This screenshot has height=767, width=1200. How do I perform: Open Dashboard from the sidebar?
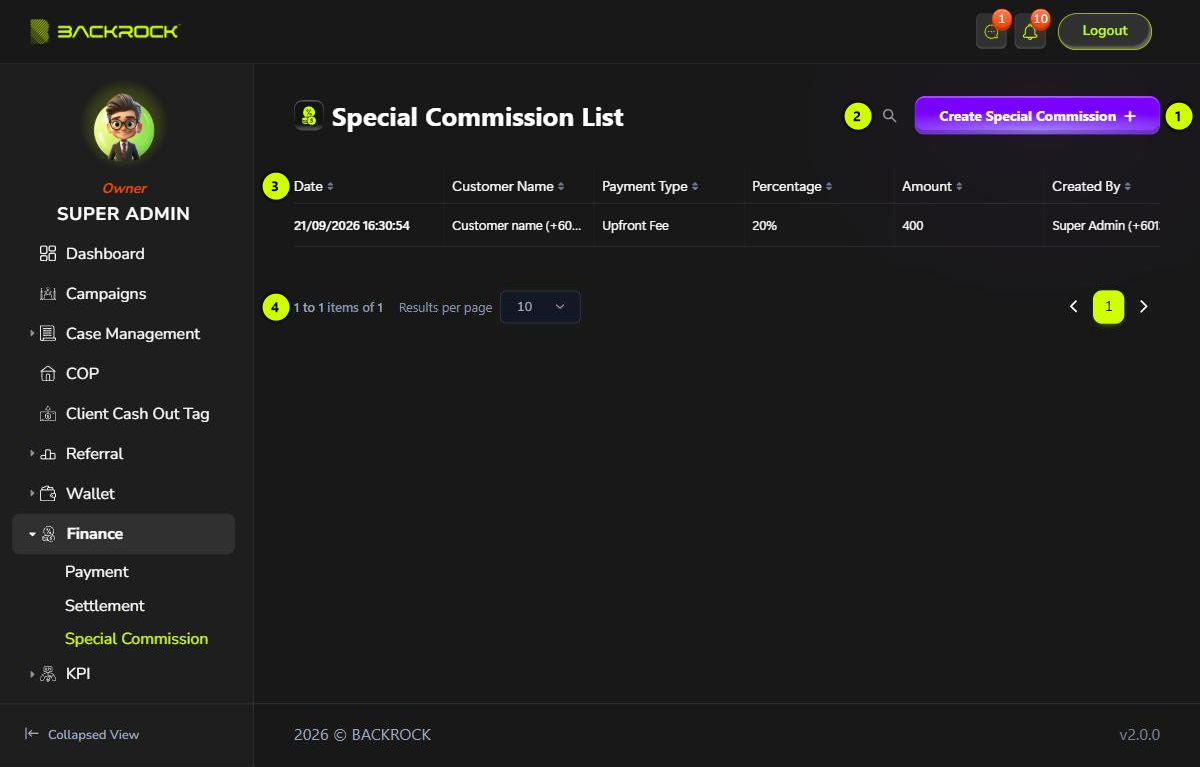(x=105, y=254)
